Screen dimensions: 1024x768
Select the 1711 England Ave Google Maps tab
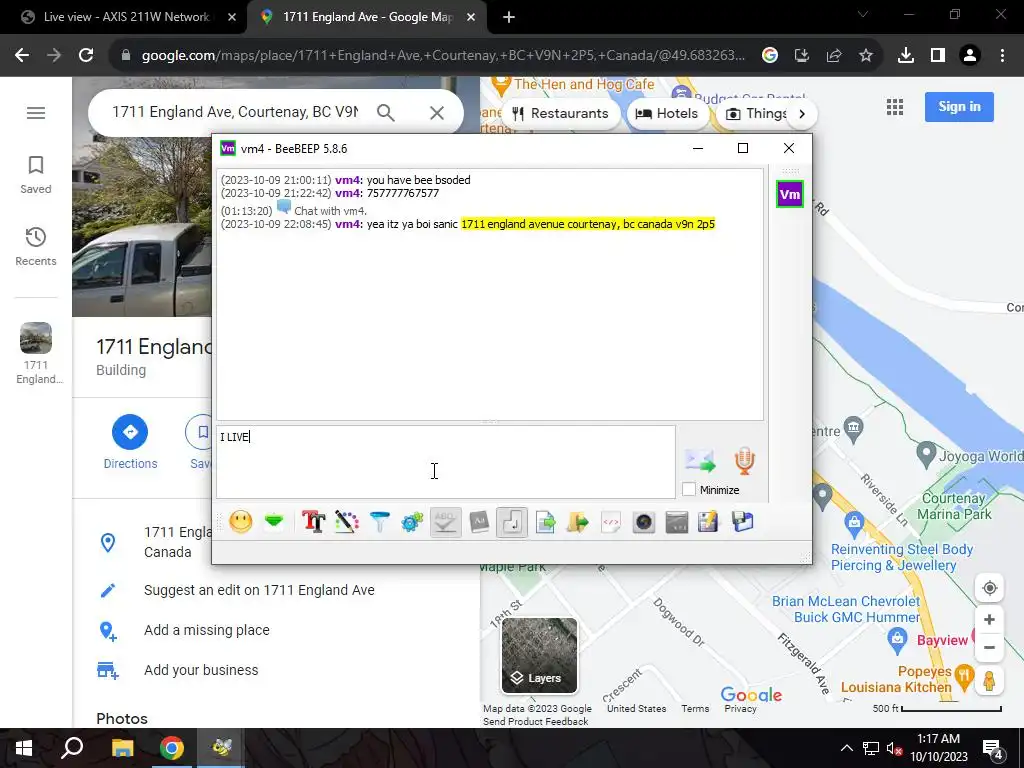pos(367,17)
